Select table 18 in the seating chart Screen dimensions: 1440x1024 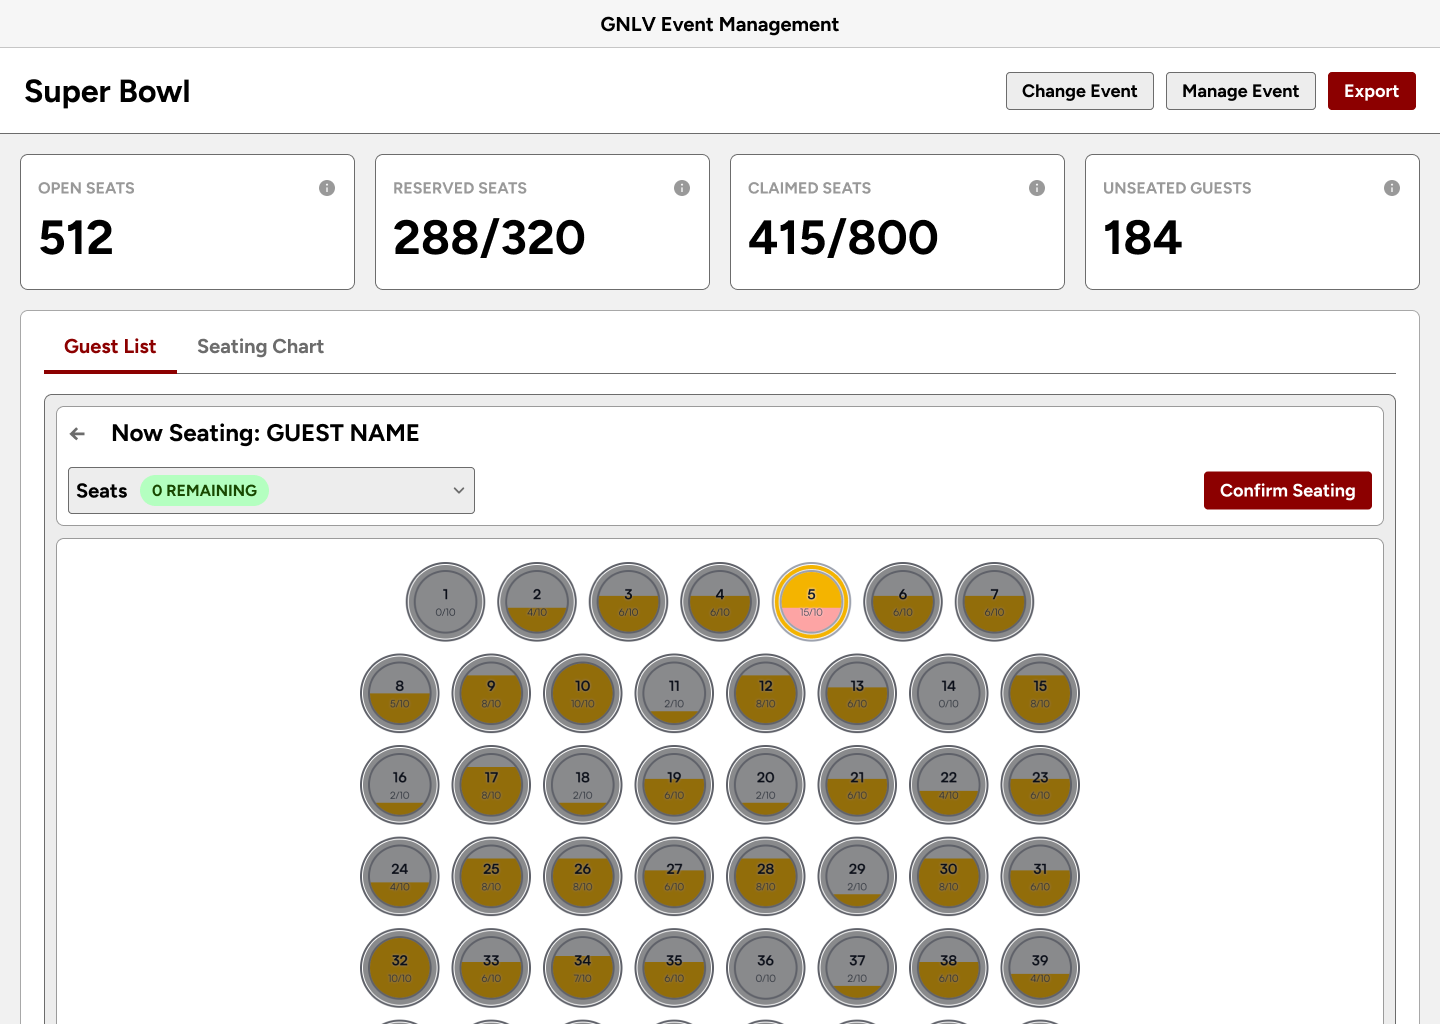pos(583,785)
